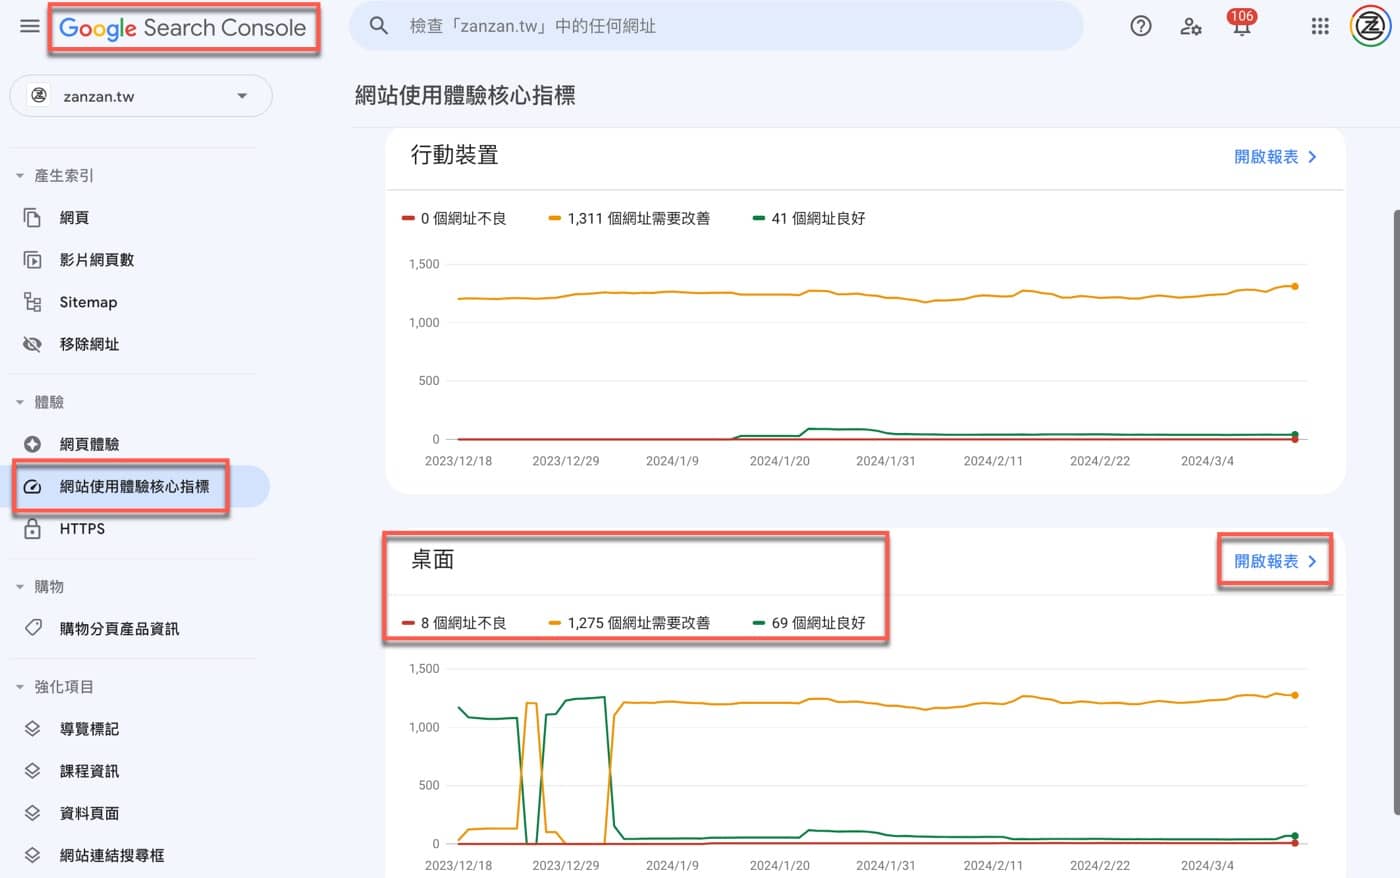The width and height of the screenshot is (1400, 878).
Task: Click the 網站連結搜尋框 layers icon
Action: coord(32,855)
